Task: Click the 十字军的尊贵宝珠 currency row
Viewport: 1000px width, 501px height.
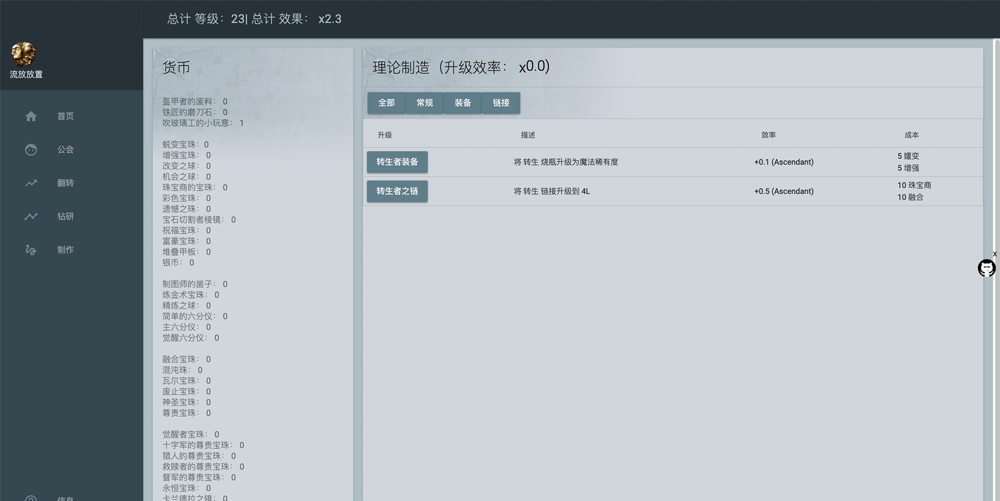Action: [x=203, y=445]
